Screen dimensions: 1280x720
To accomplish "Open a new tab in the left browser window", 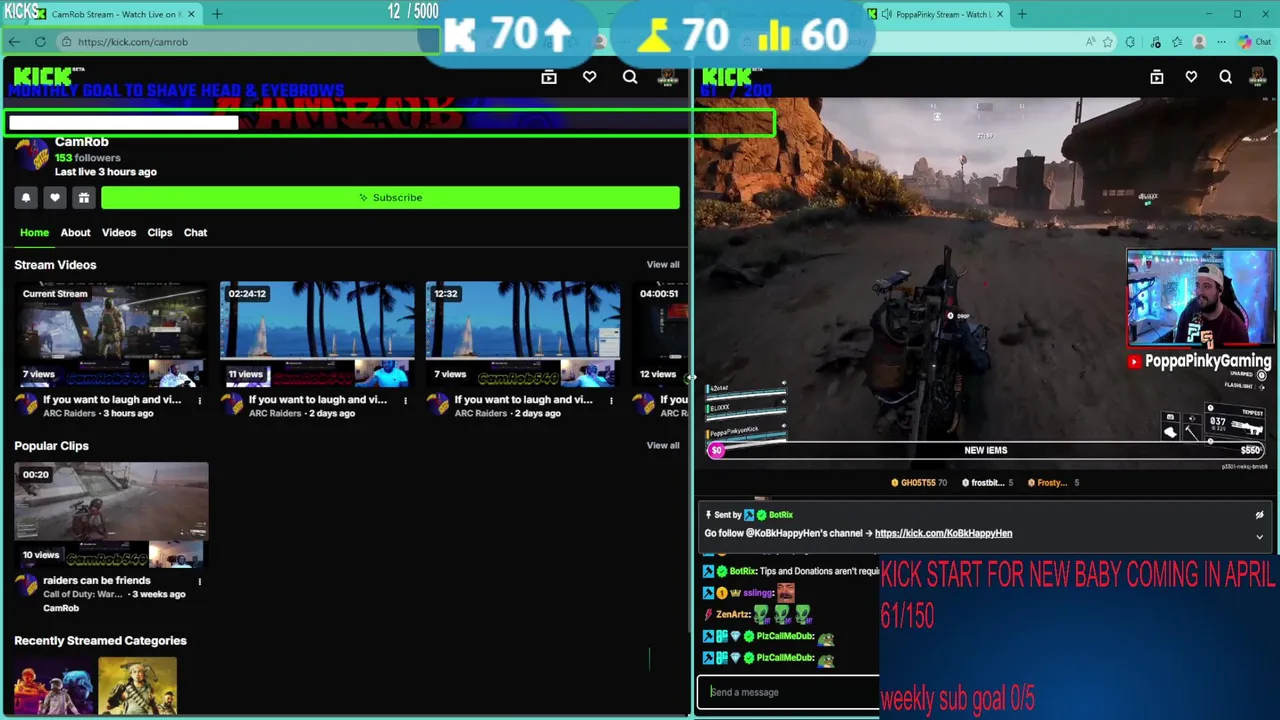I will 217,14.
